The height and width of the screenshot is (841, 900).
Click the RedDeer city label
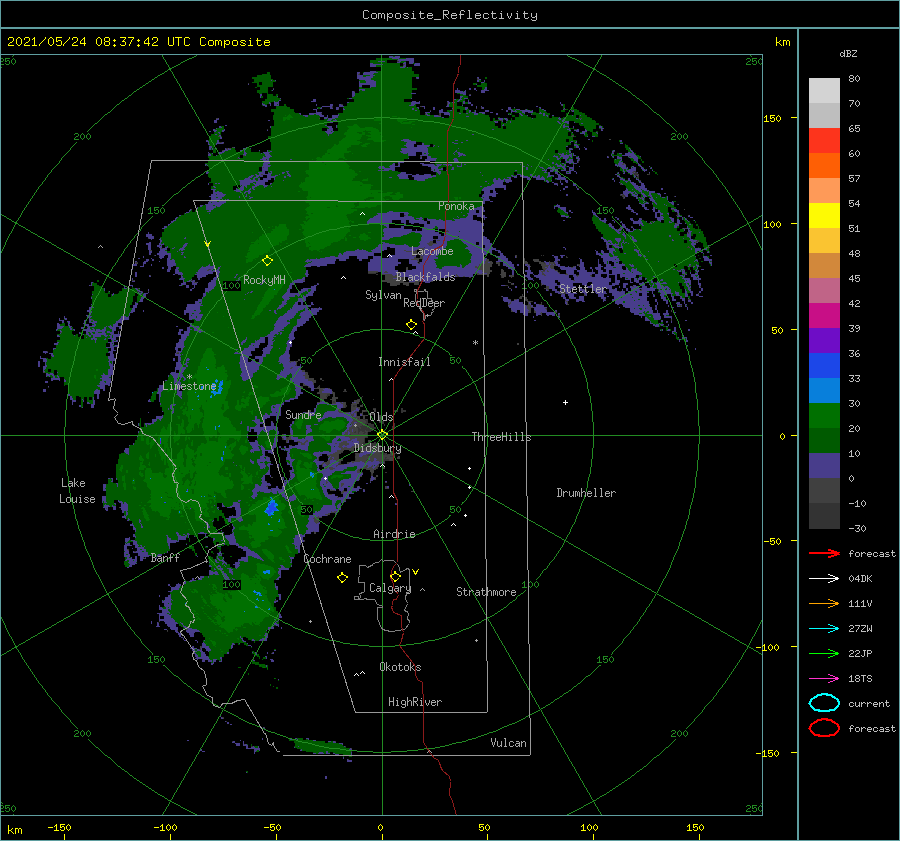(x=424, y=303)
